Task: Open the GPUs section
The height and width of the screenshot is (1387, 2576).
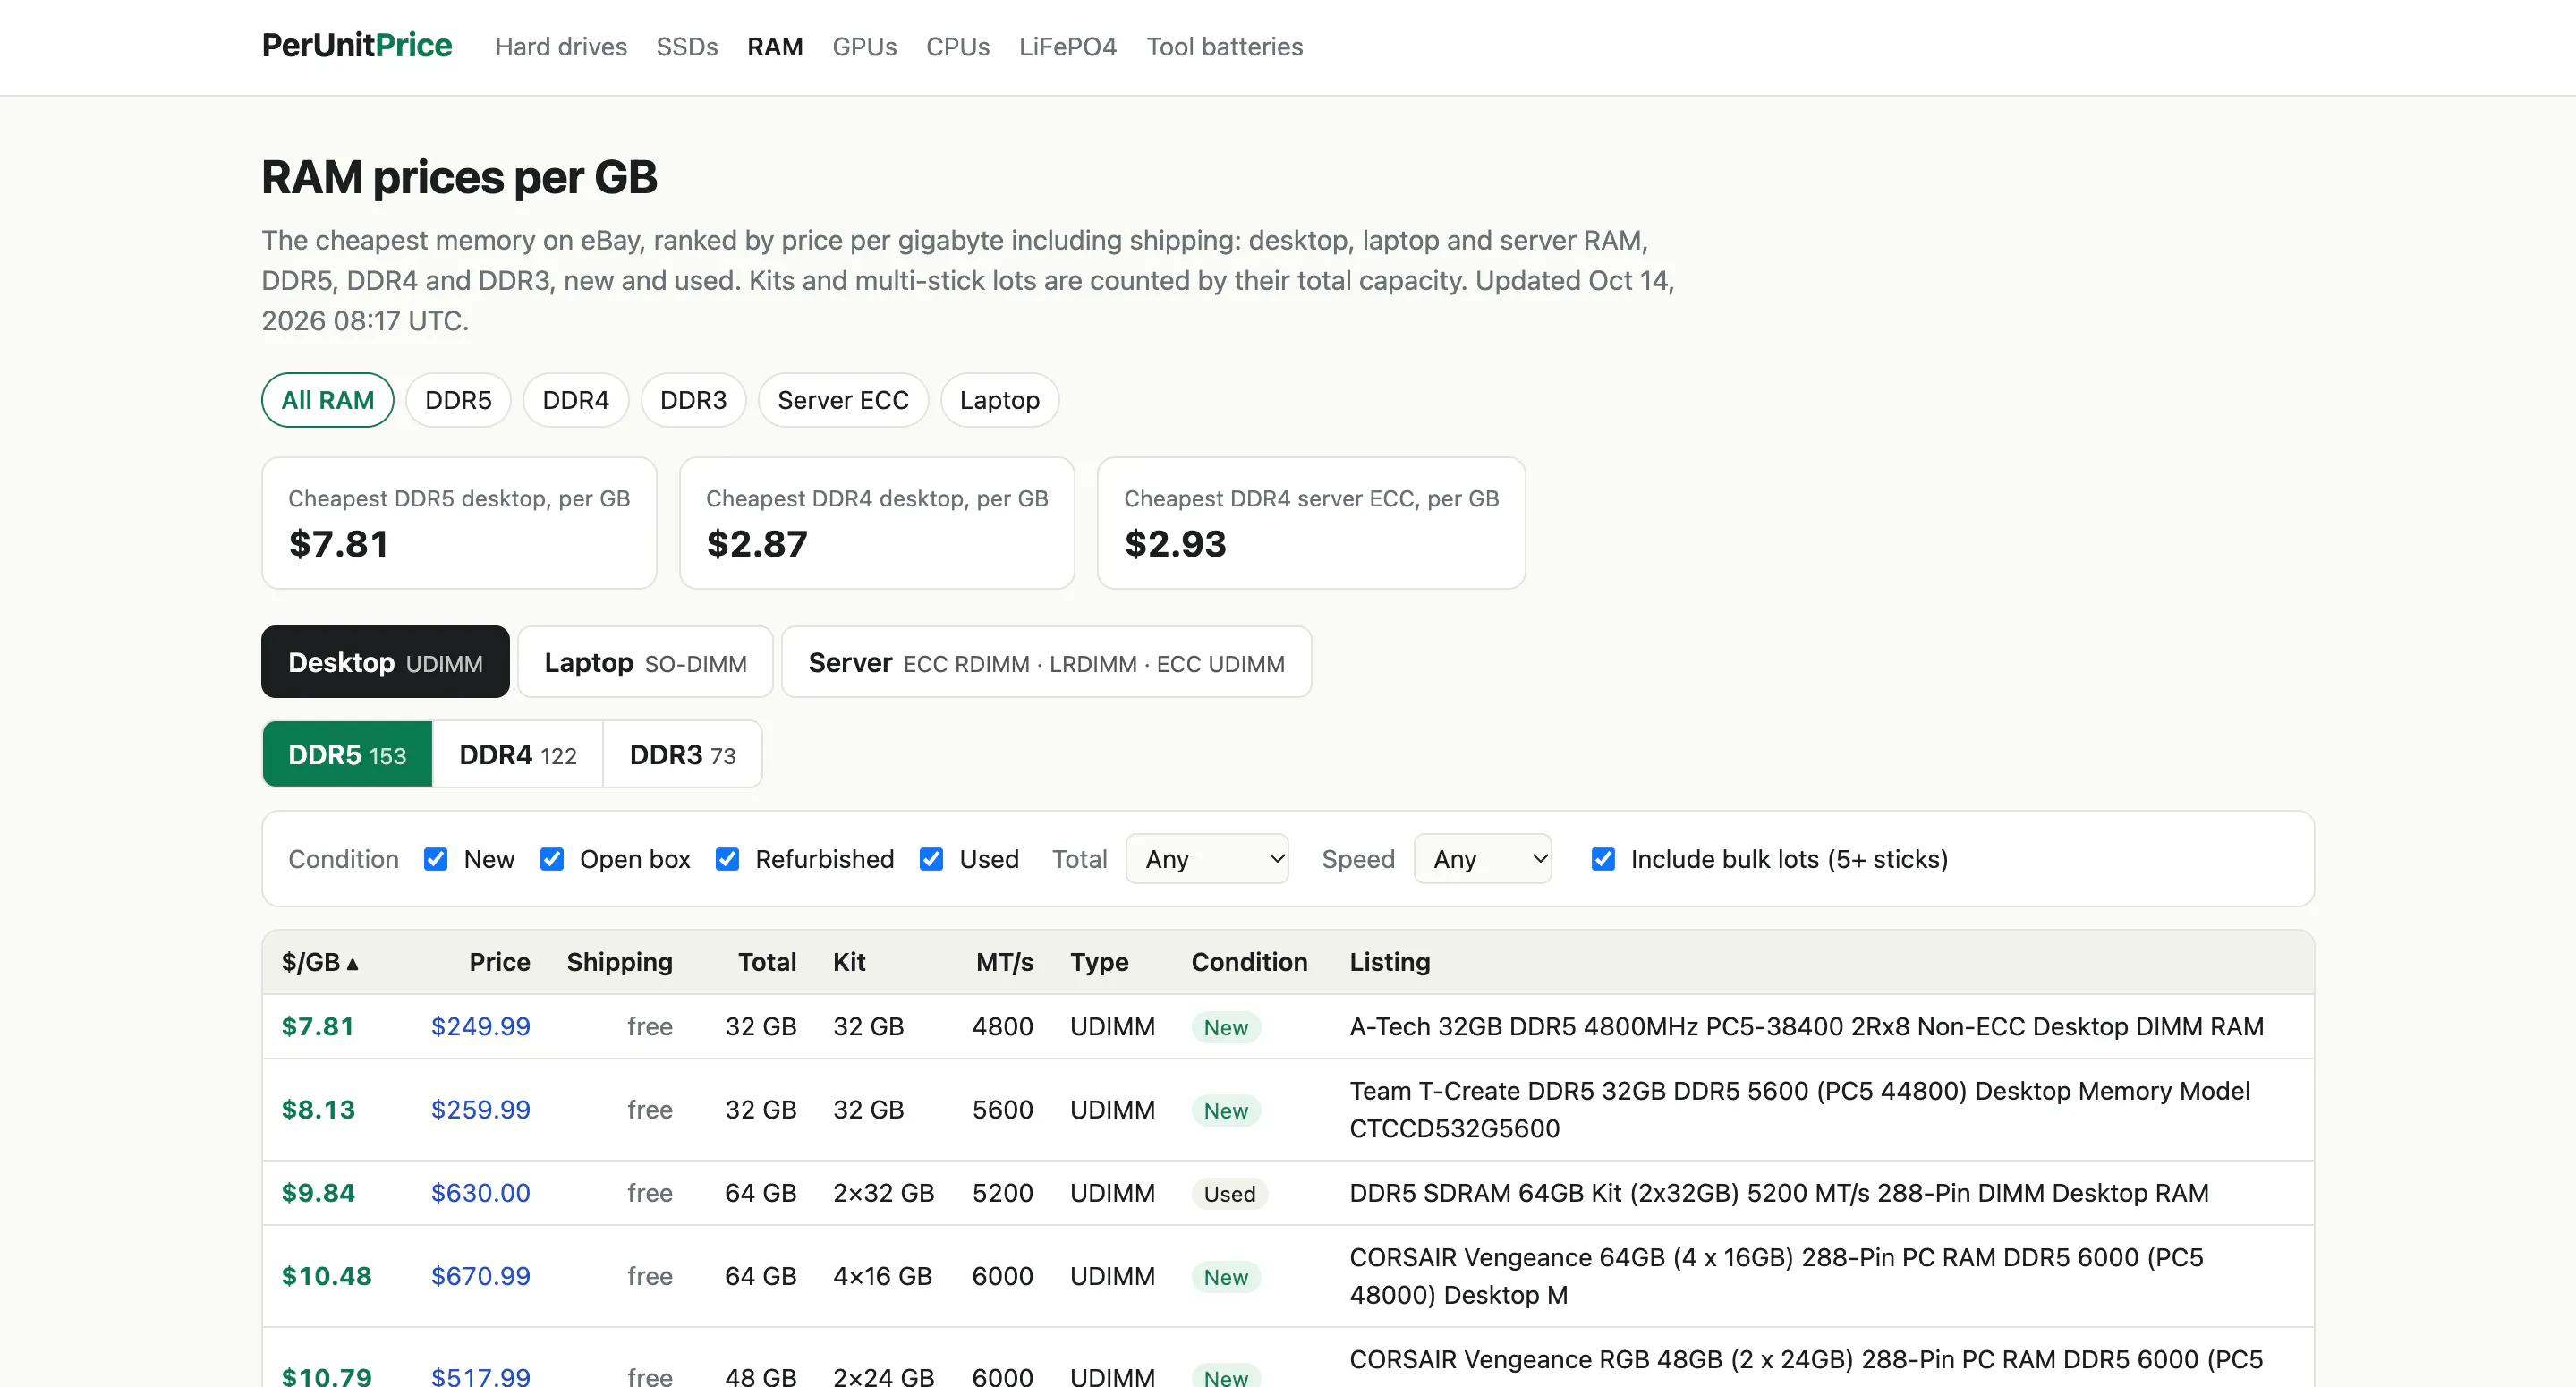Action: pos(864,47)
